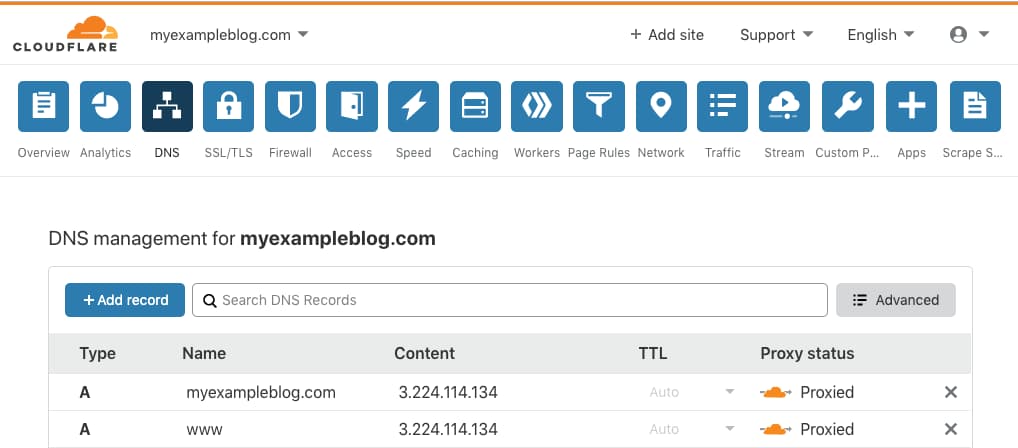Open the English language dropdown
The height and width of the screenshot is (448, 1018).
(881, 35)
